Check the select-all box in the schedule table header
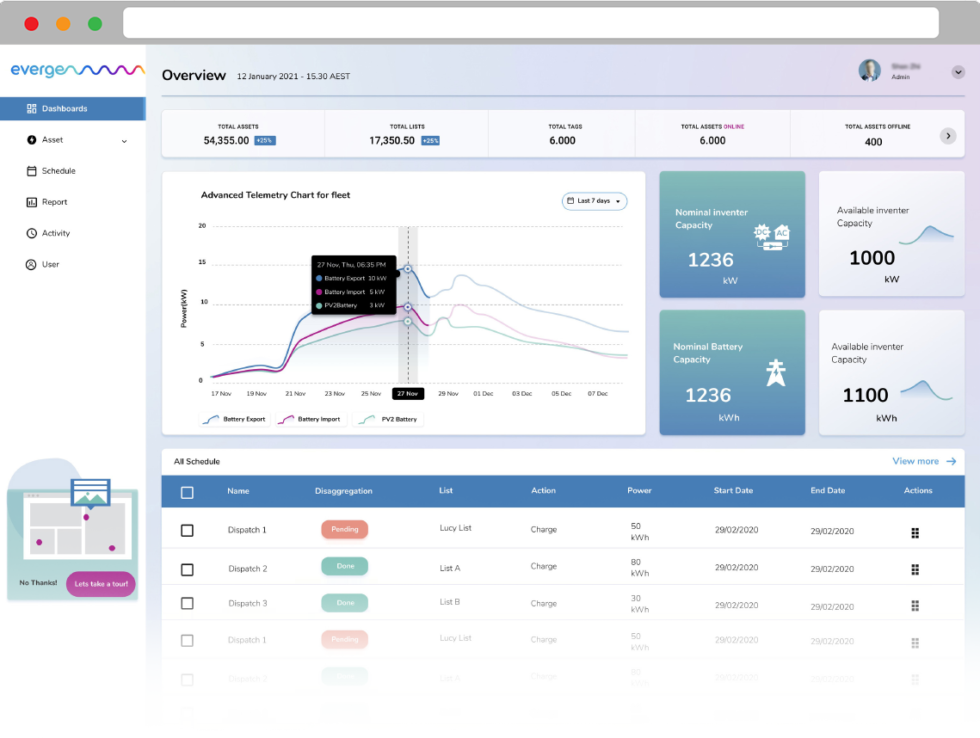This screenshot has height=738, width=980. [187, 491]
